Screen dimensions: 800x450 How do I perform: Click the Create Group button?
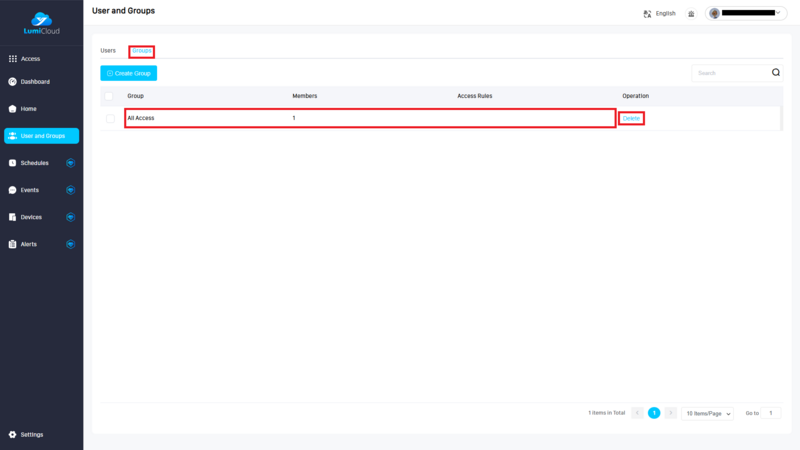point(129,73)
